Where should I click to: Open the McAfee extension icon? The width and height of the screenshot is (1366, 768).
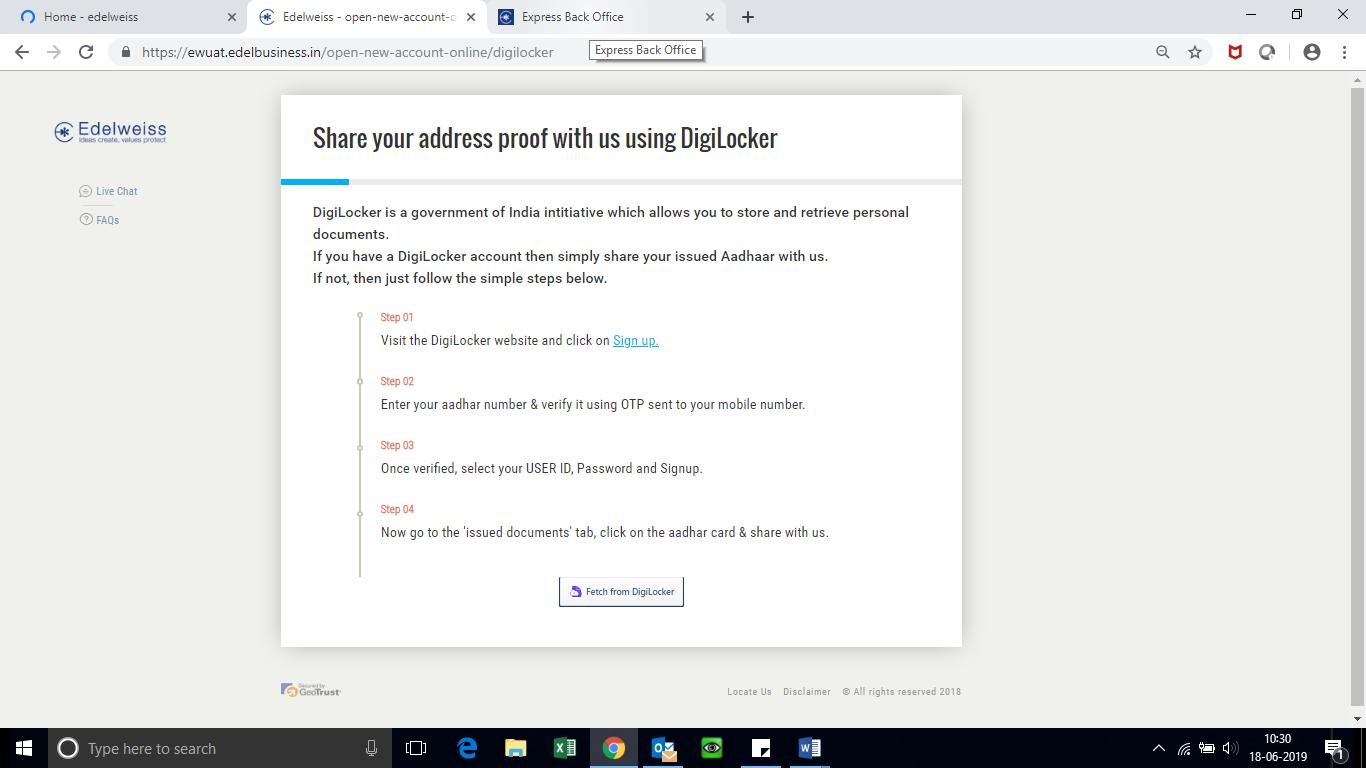[x=1235, y=52]
